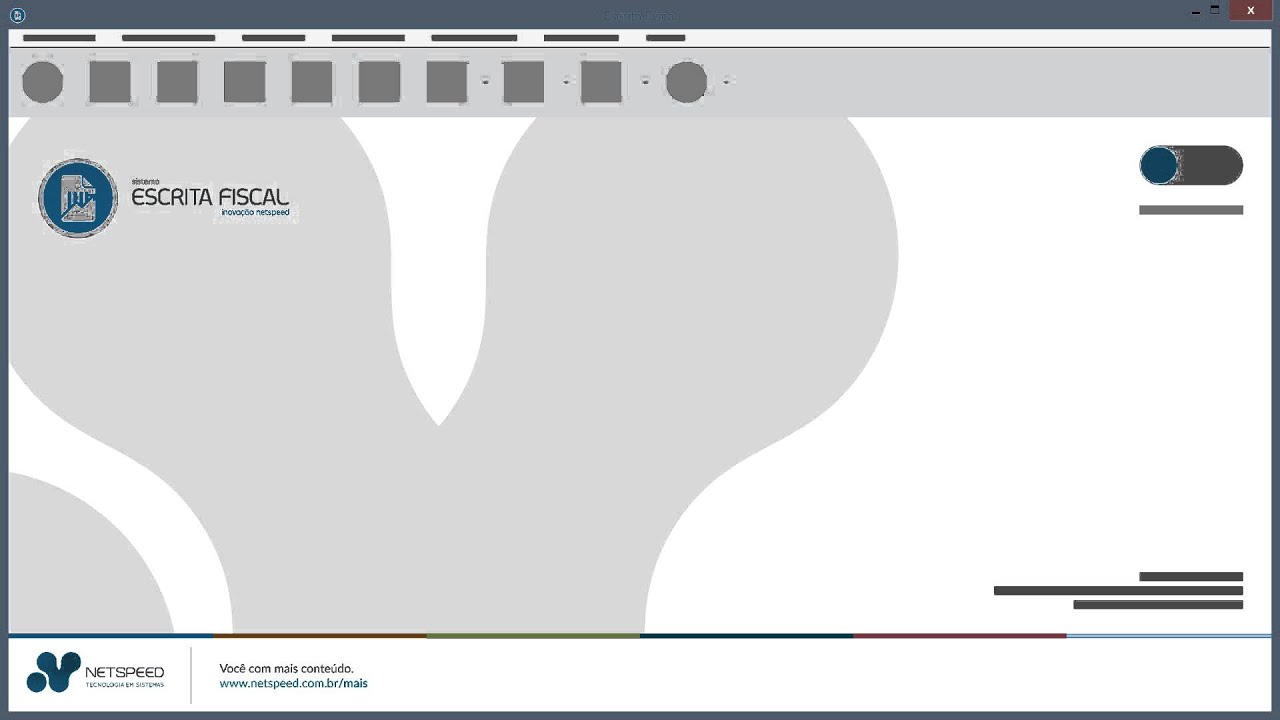Image resolution: width=1280 pixels, height=720 pixels.
Task: Open the last, shortest menu bar item
Action: tap(666, 38)
